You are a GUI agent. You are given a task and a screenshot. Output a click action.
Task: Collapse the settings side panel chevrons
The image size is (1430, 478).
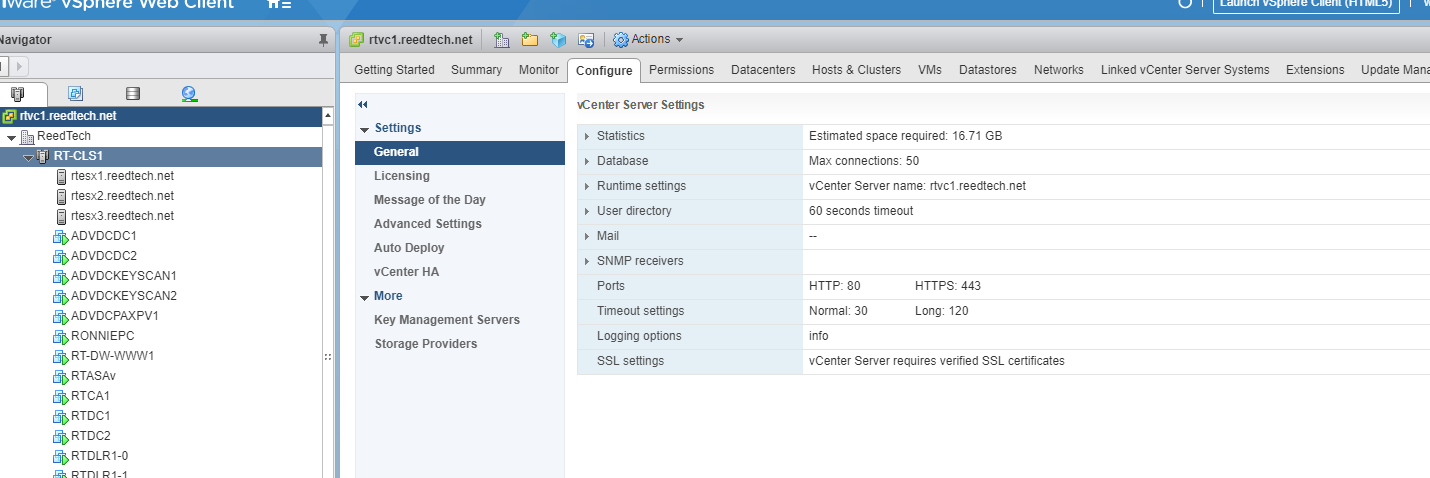(x=363, y=104)
